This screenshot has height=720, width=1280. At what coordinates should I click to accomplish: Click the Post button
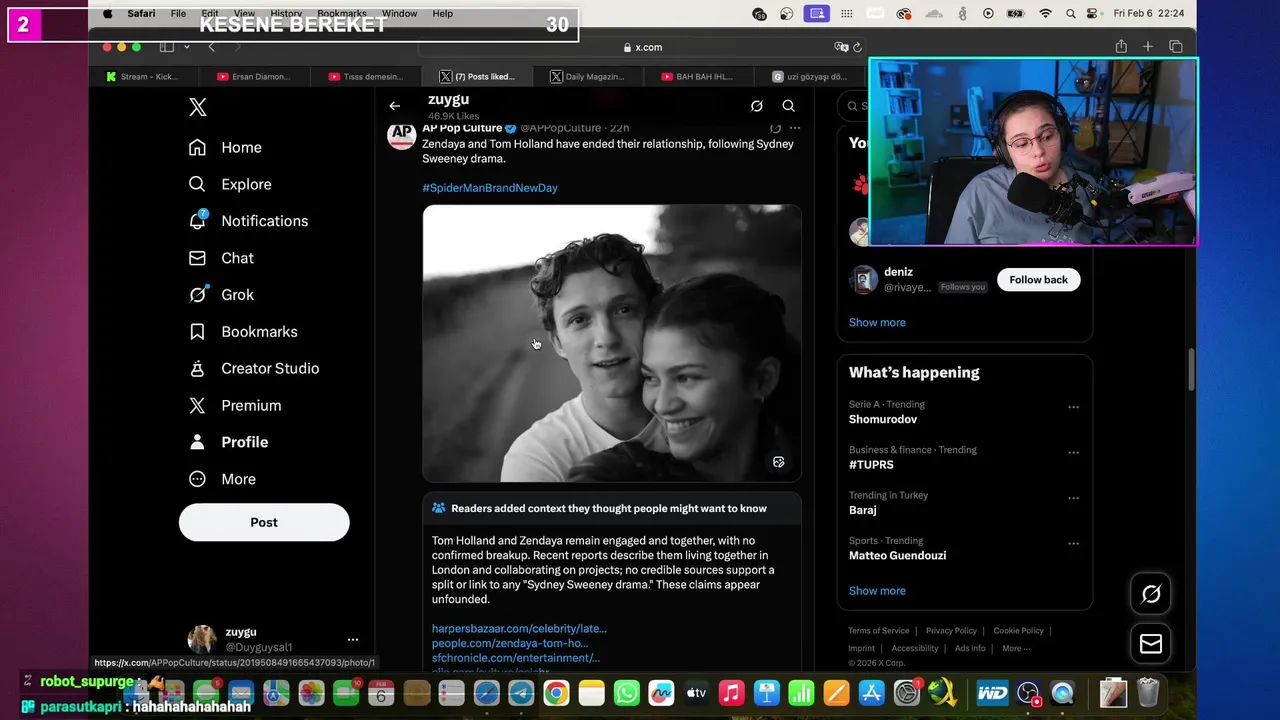tap(264, 522)
